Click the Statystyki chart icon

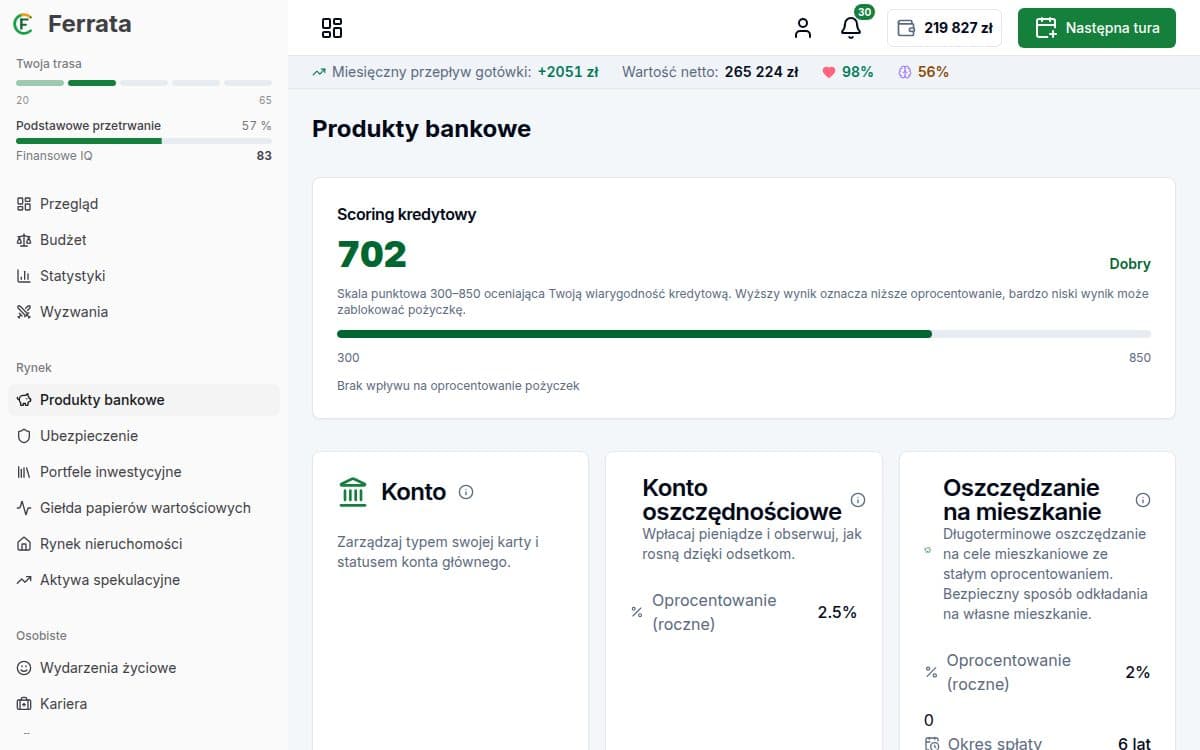(x=24, y=276)
